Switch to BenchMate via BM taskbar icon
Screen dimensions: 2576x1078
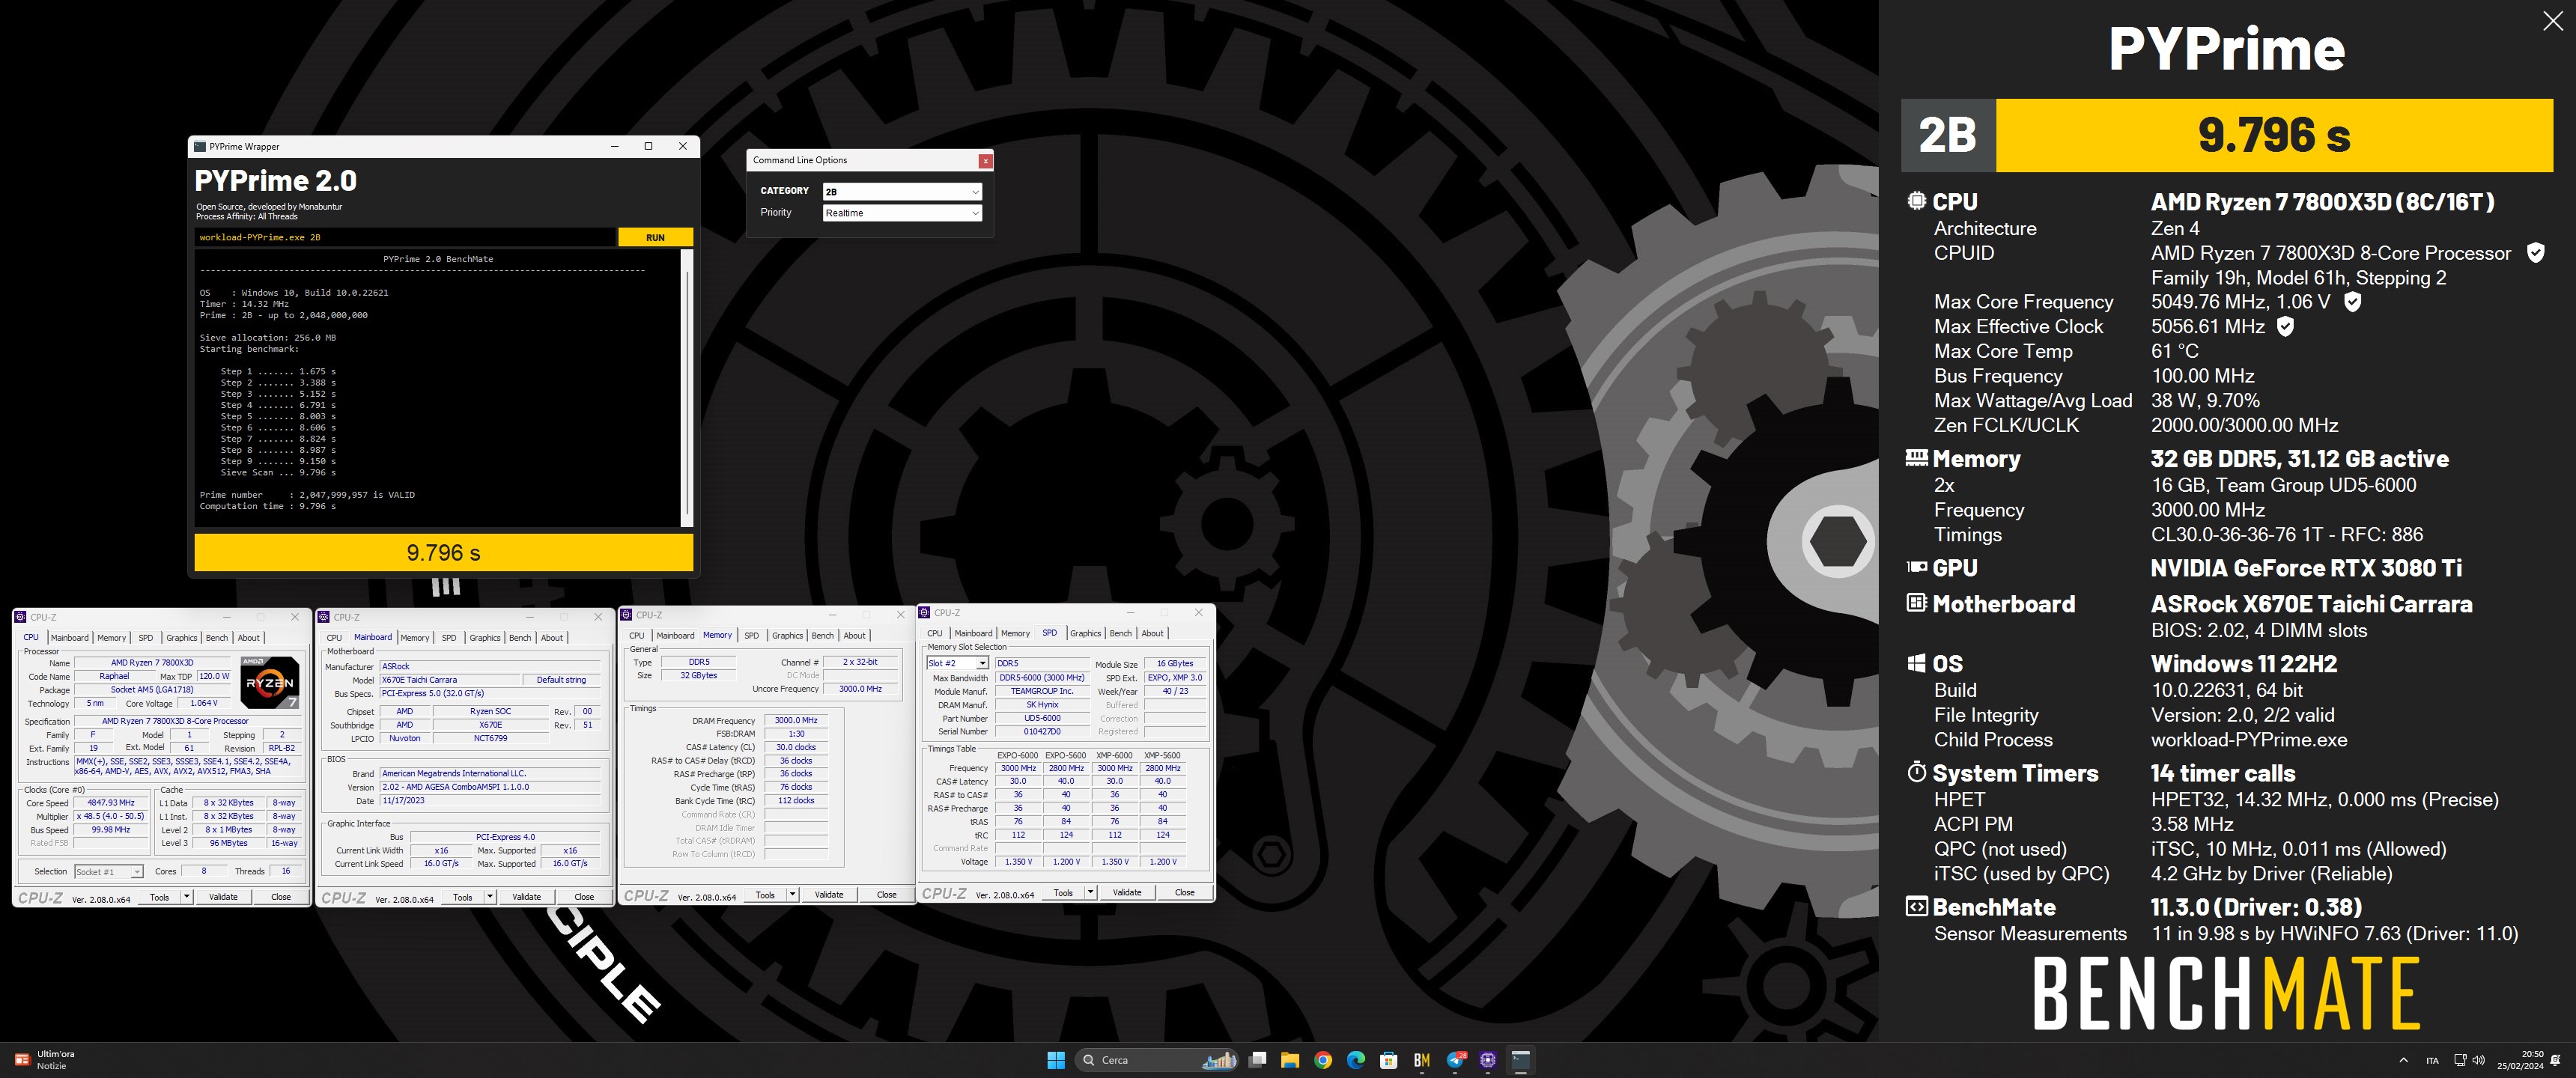(1422, 1060)
